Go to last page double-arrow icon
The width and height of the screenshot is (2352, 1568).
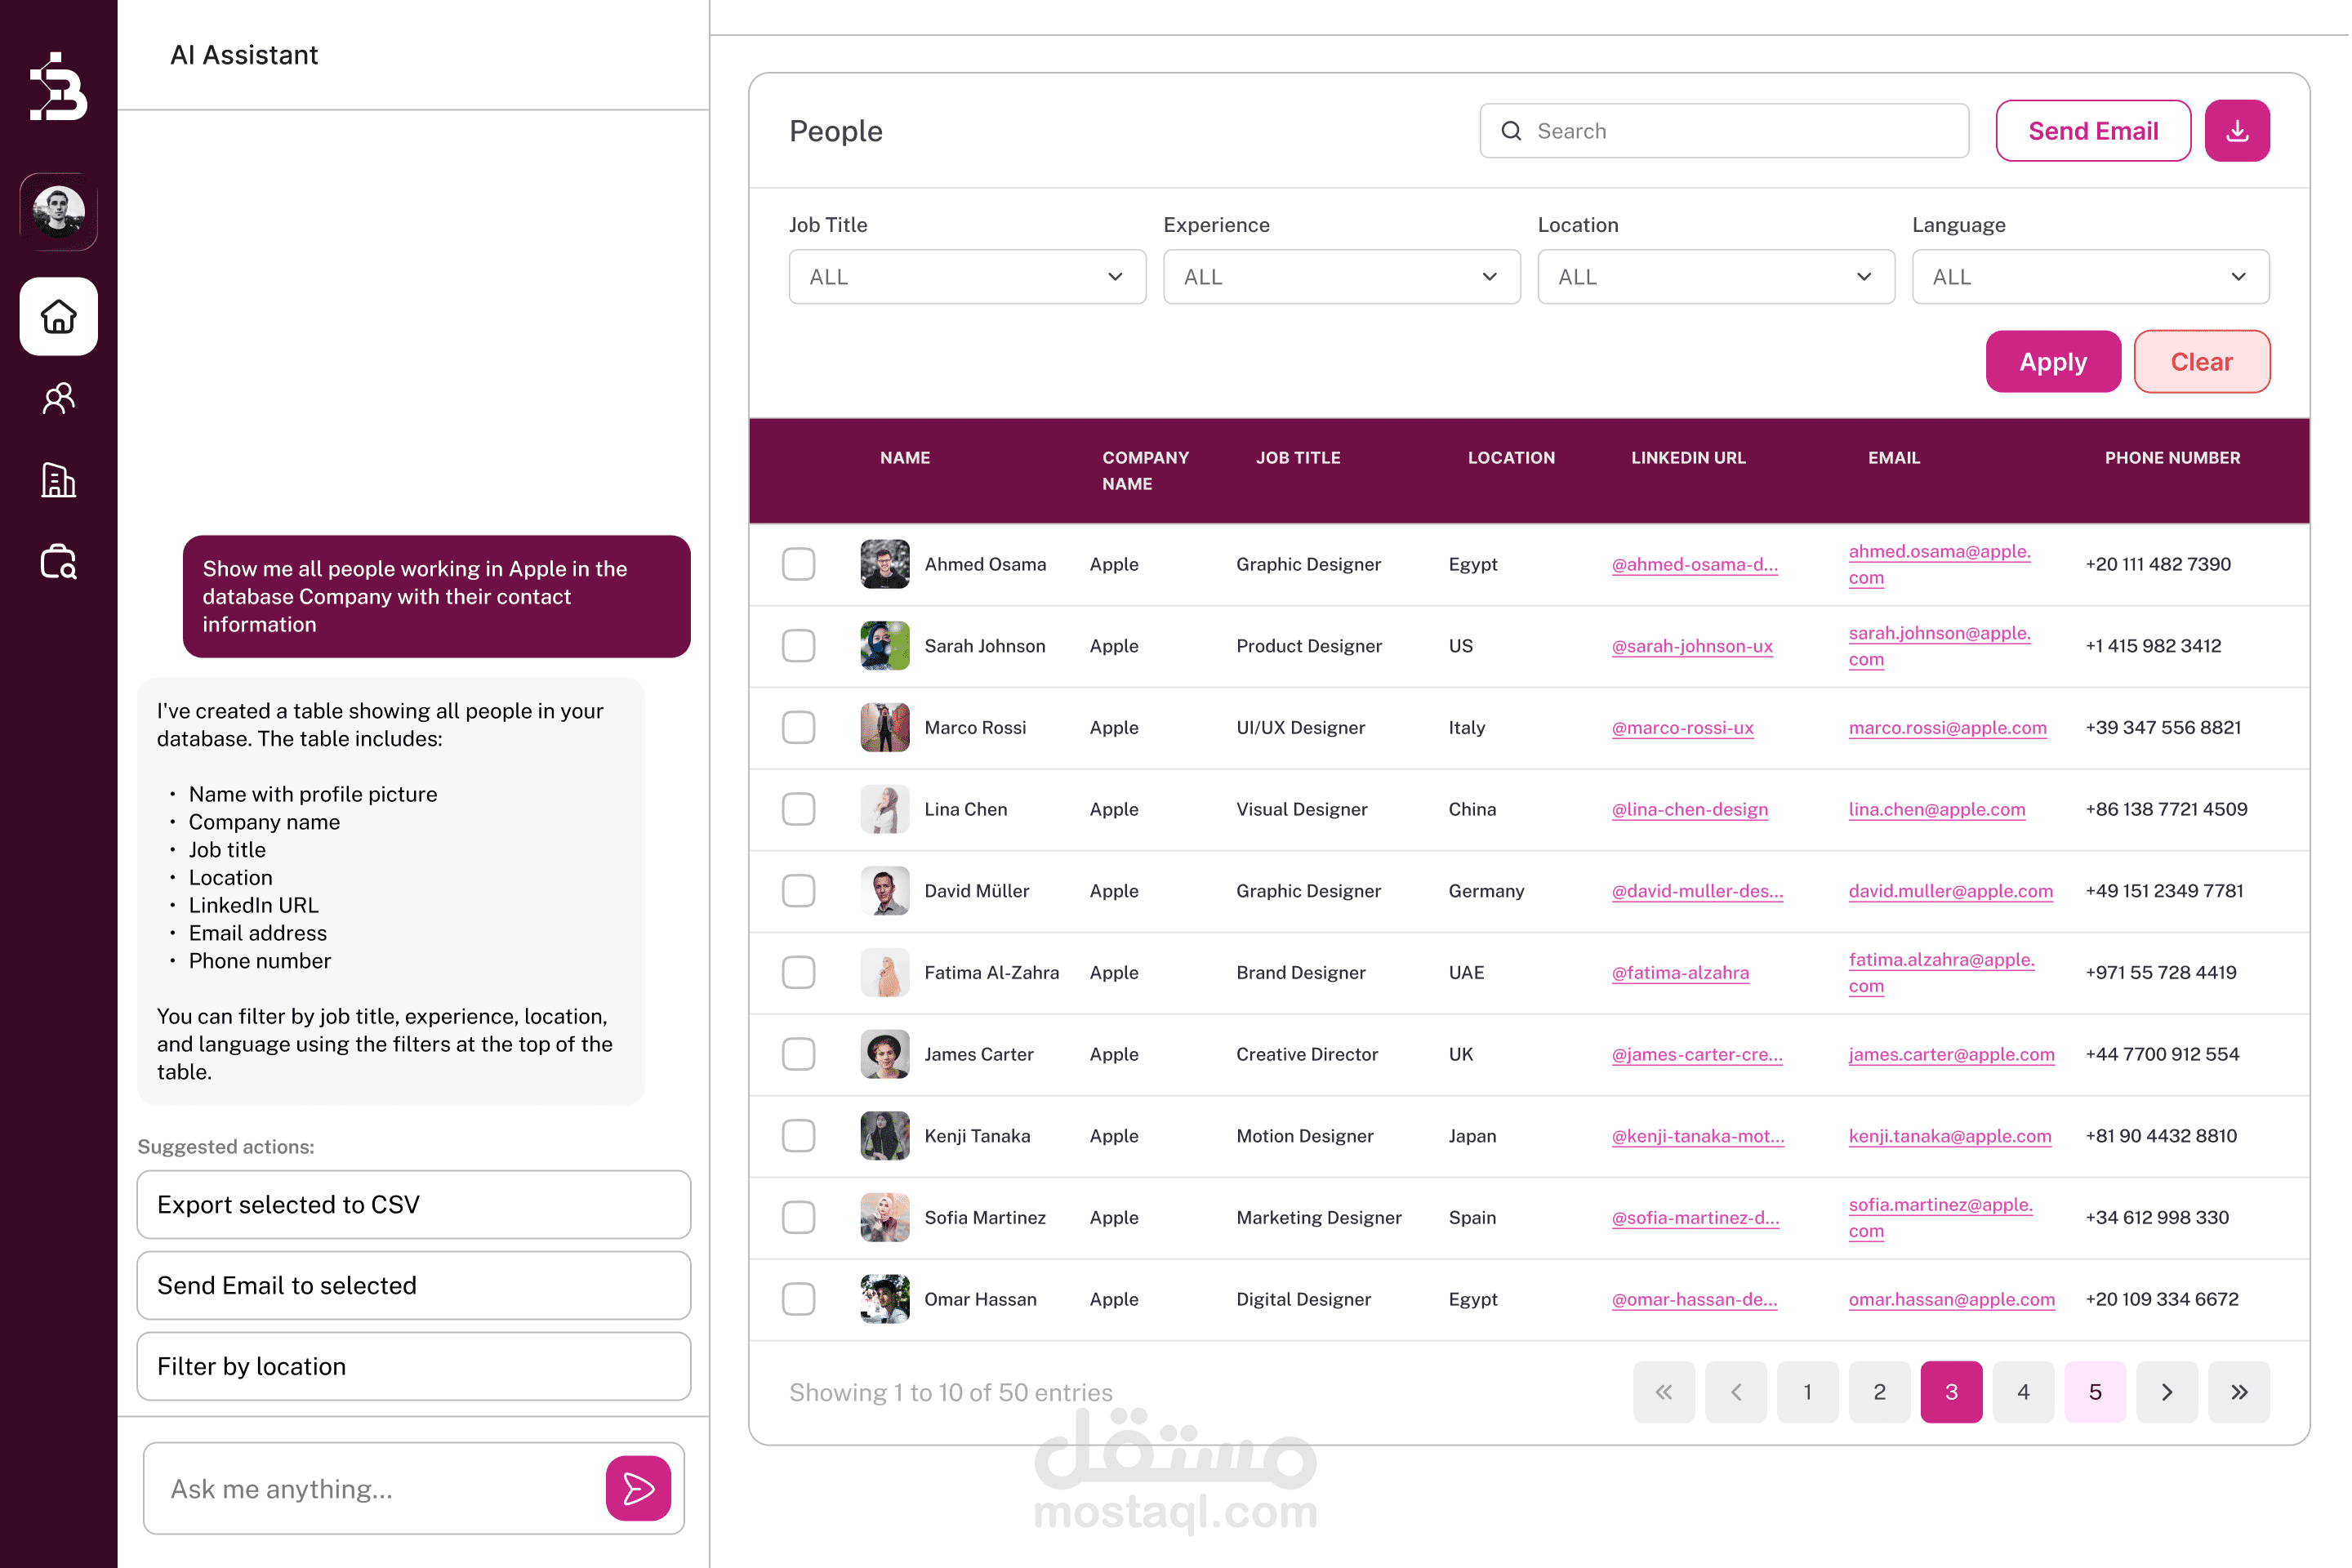point(2240,1392)
